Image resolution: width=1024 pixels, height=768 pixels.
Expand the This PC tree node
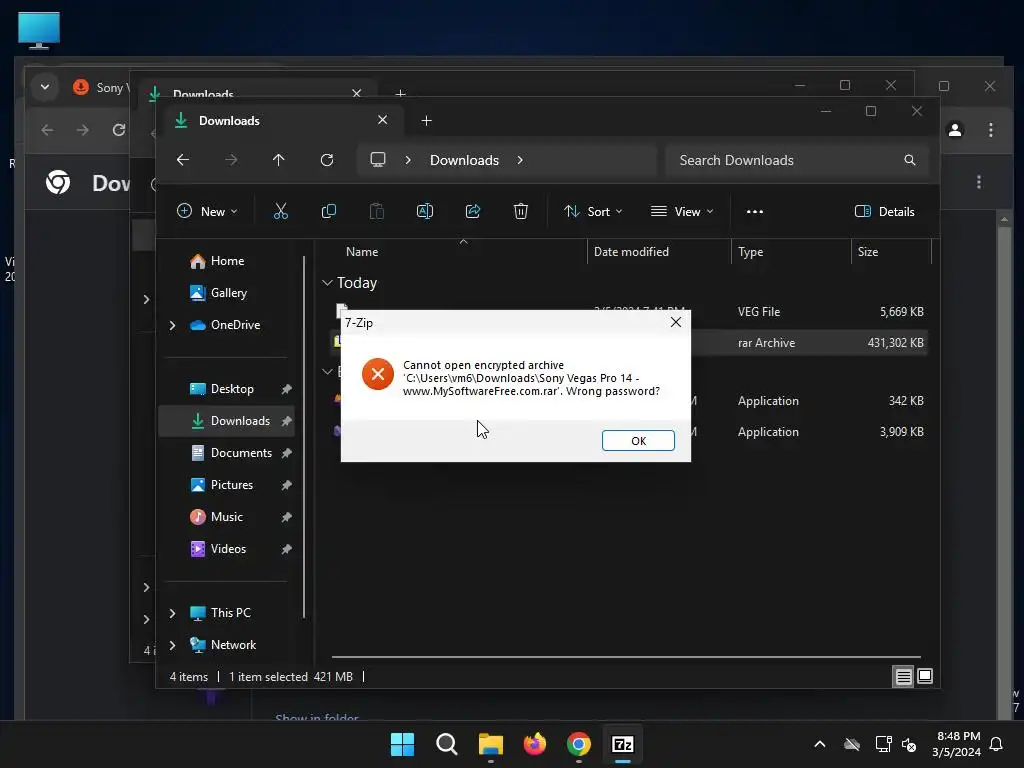(172, 613)
